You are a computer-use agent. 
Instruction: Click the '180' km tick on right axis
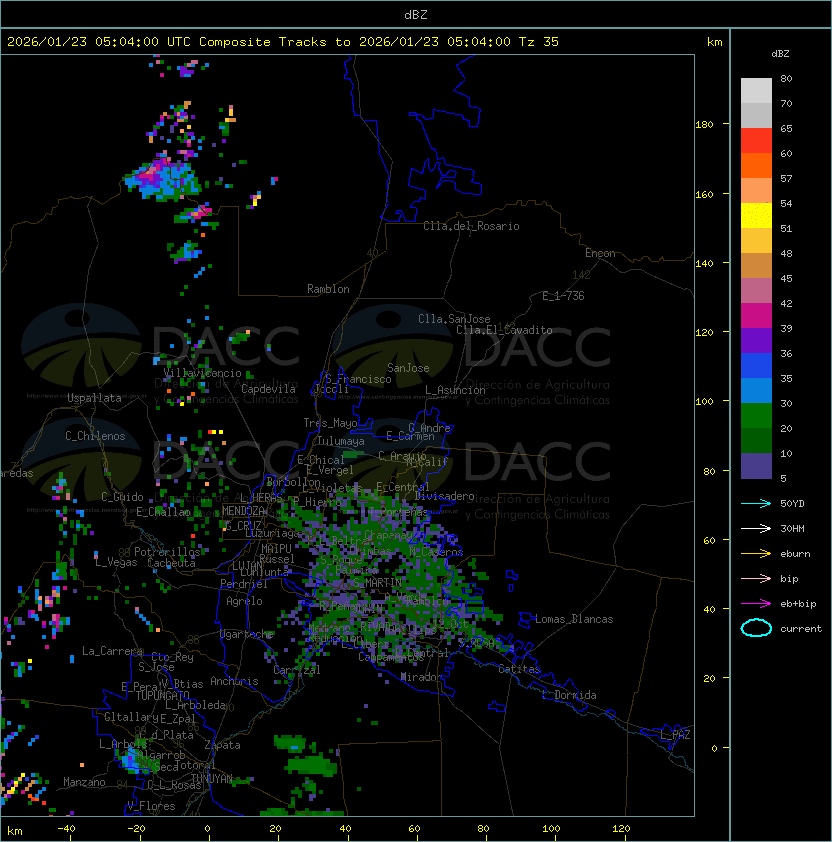tap(704, 125)
